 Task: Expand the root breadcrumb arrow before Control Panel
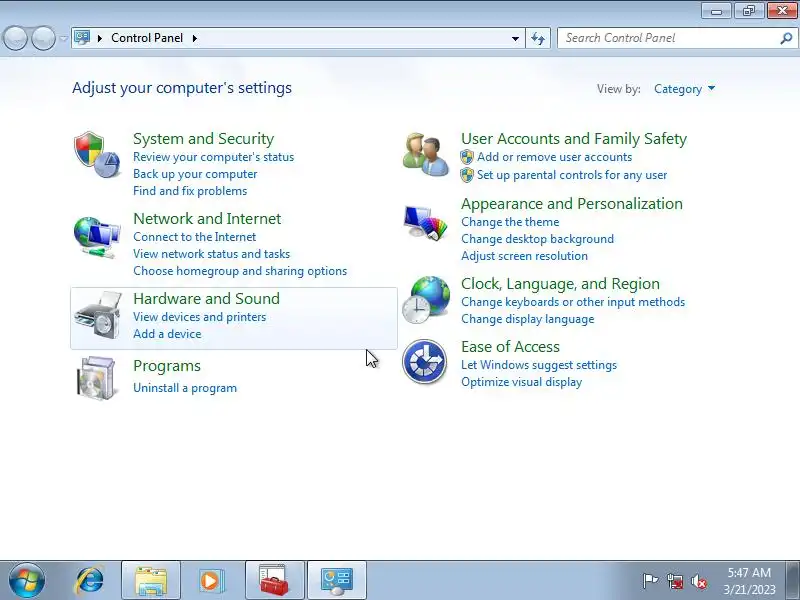pyautogui.click(x=100, y=38)
